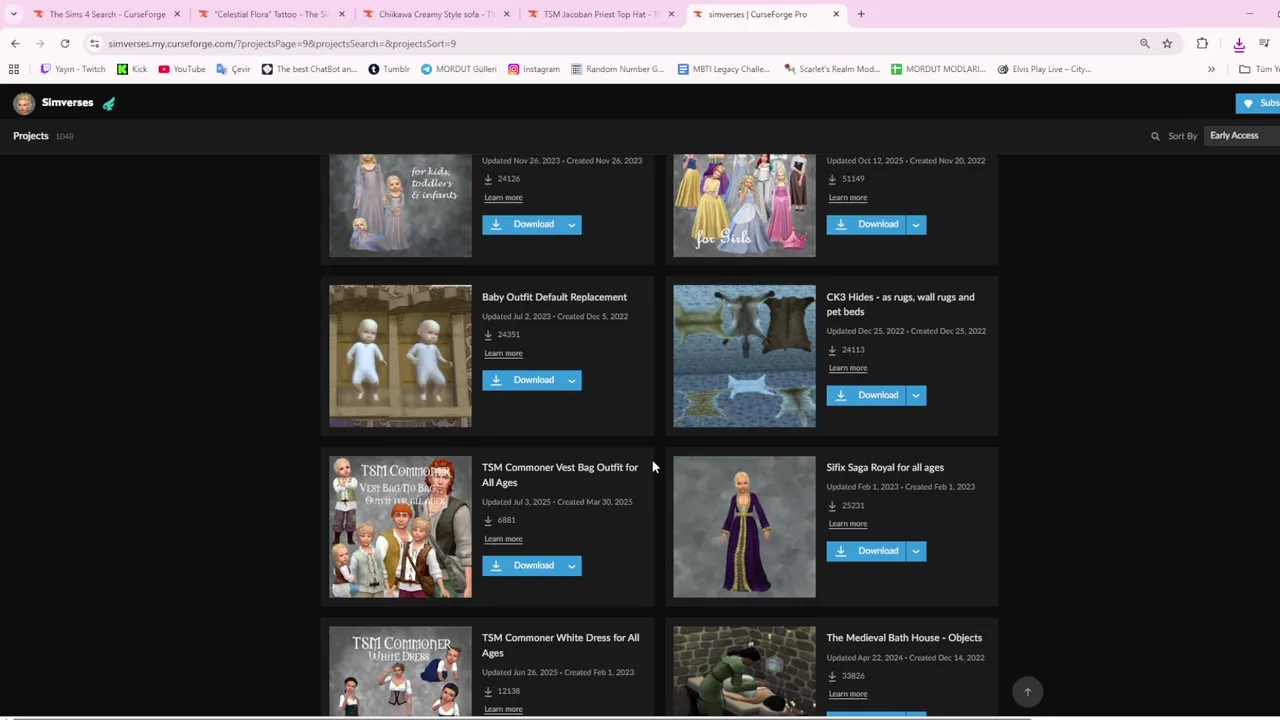Click the Subscribe heart button
The image size is (1280, 720).
click(1259, 103)
